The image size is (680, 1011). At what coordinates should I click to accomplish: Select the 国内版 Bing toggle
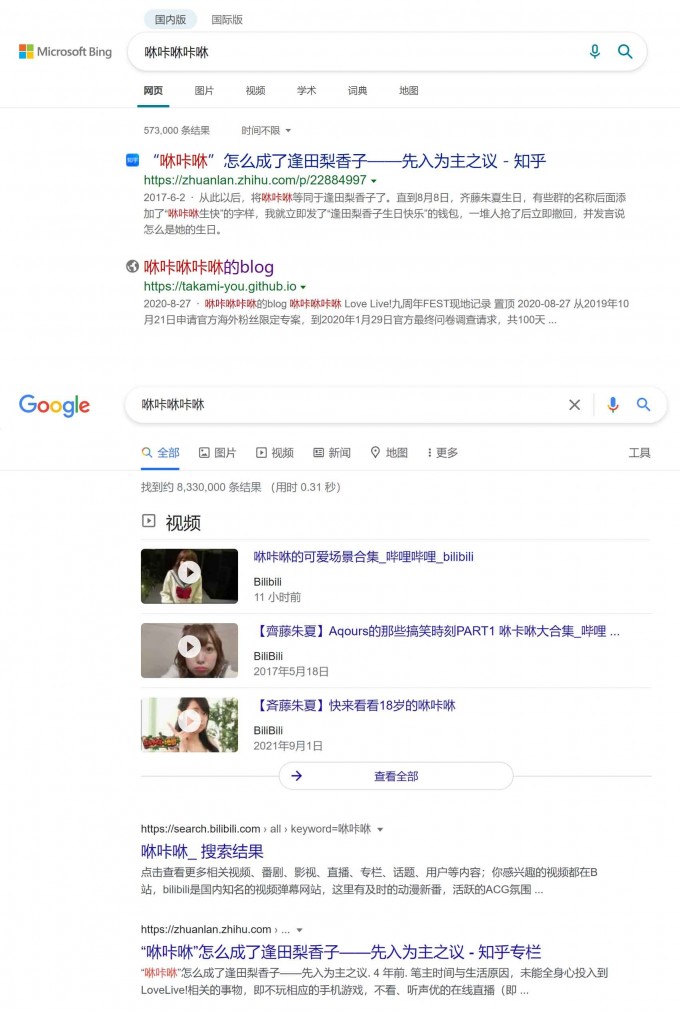click(170, 20)
